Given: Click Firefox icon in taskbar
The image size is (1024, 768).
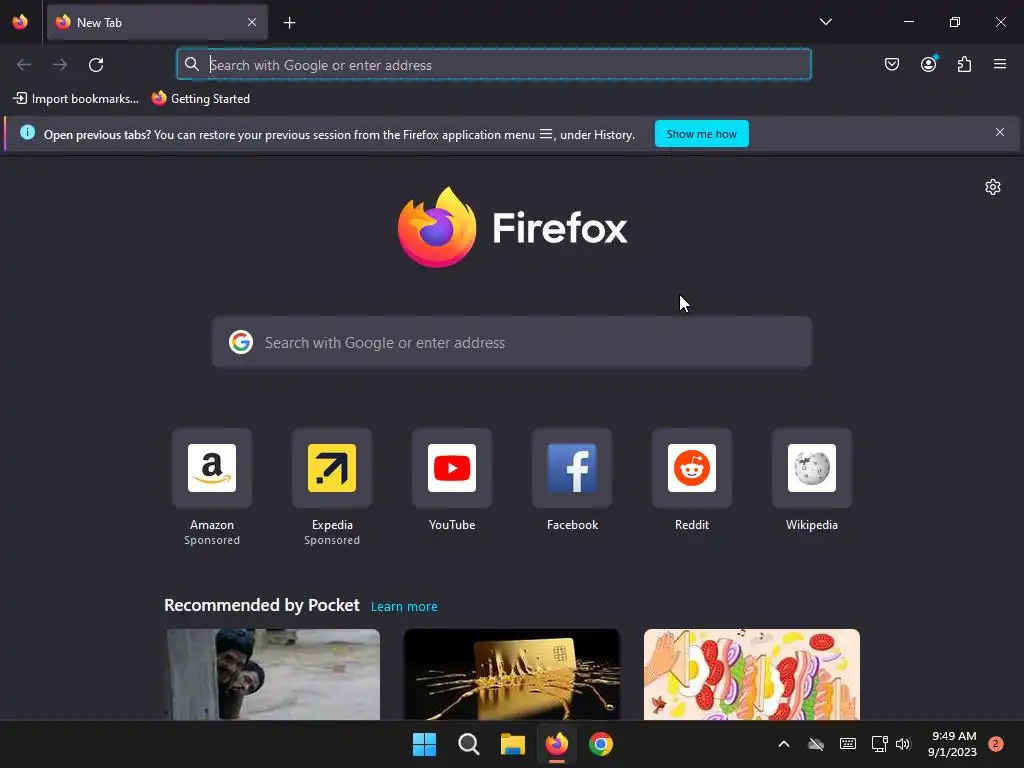Looking at the screenshot, I should point(556,744).
